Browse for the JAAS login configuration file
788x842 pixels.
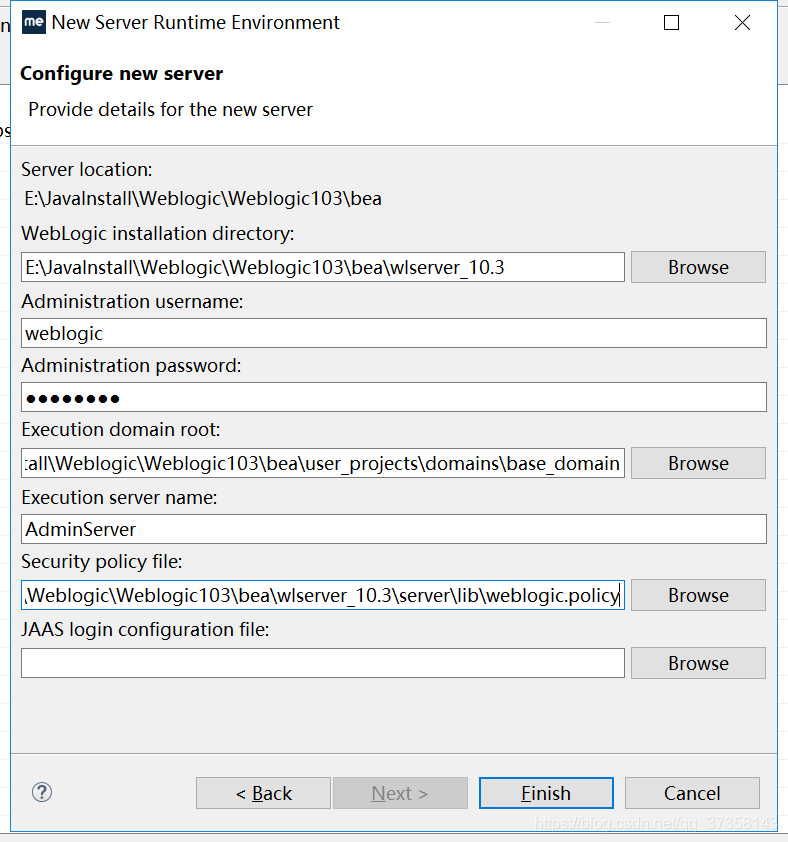point(697,663)
